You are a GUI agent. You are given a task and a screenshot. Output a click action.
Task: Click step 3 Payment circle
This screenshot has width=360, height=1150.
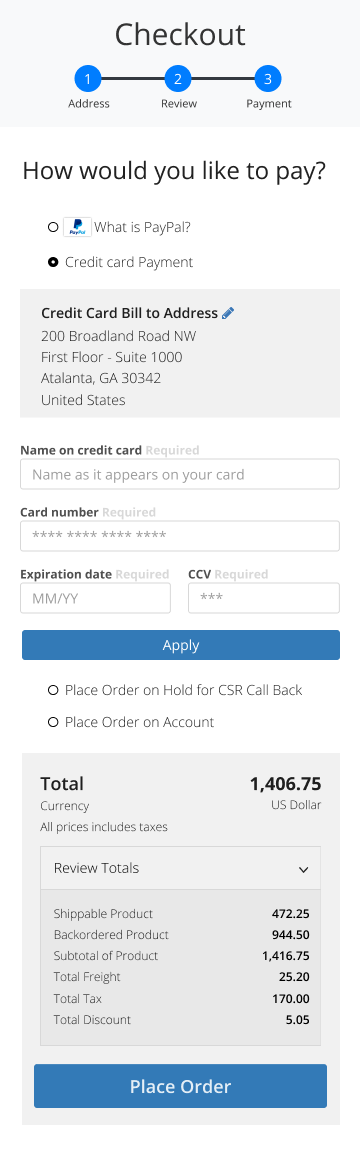click(x=268, y=78)
